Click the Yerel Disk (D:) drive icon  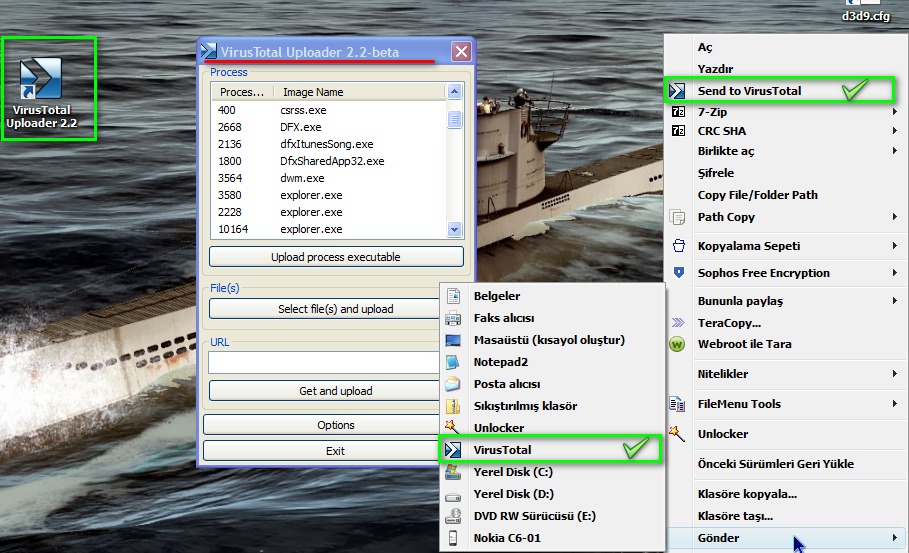pyautogui.click(x=453, y=497)
